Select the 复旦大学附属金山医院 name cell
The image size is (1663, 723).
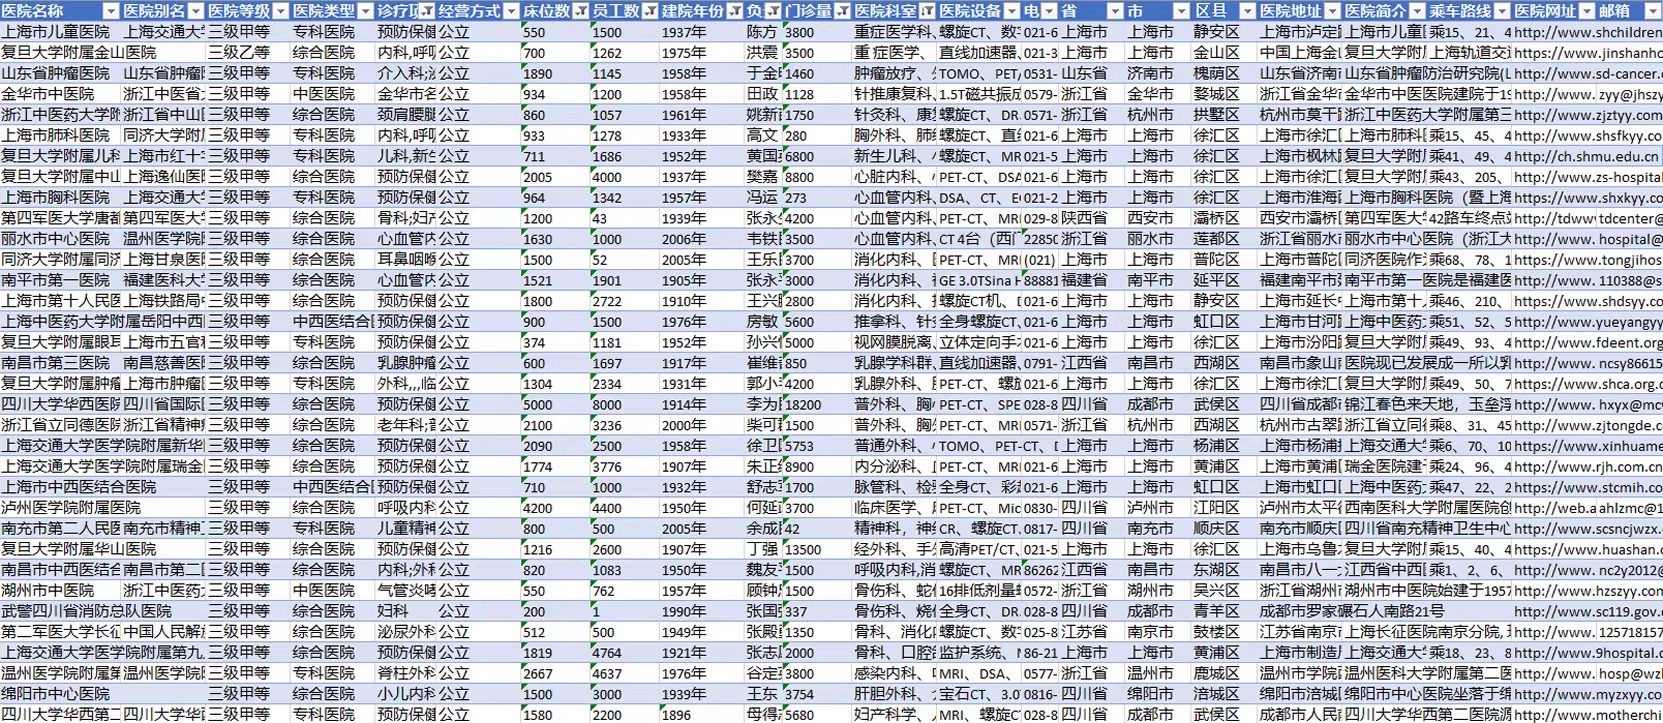click(61, 53)
